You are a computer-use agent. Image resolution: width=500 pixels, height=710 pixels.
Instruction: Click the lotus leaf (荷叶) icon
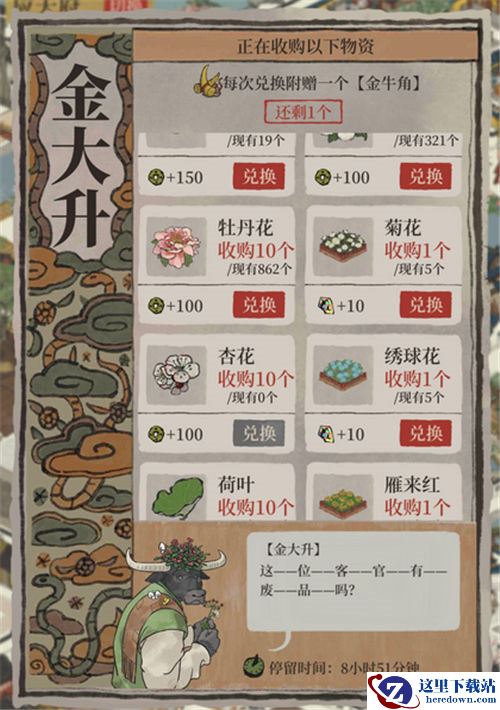tap(177, 498)
